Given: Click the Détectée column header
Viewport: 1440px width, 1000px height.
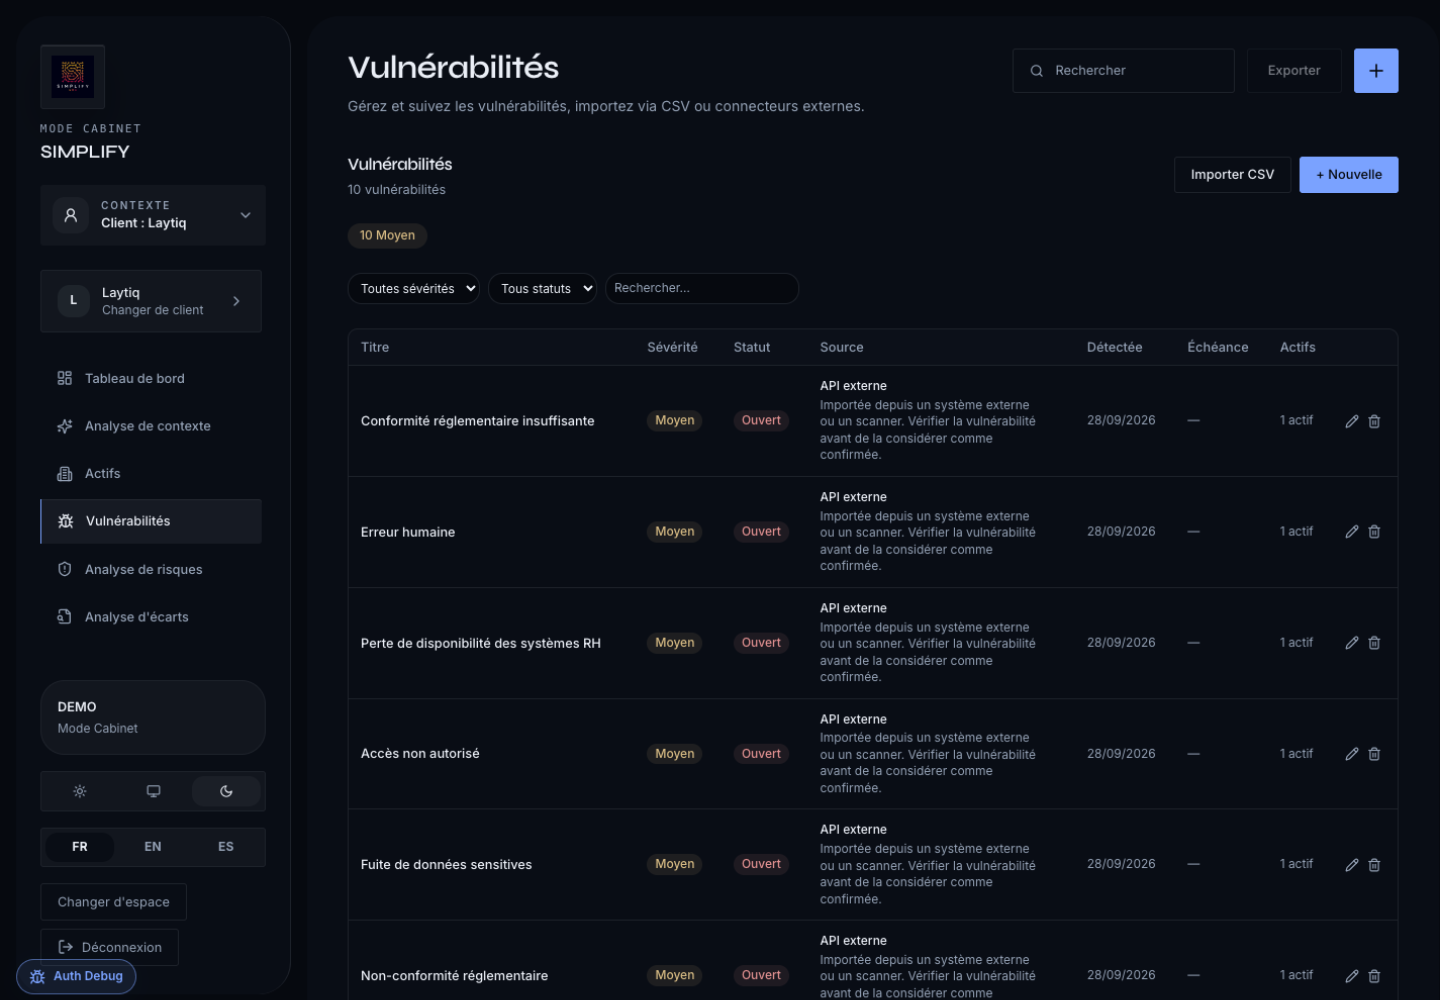Looking at the screenshot, I should [1115, 347].
